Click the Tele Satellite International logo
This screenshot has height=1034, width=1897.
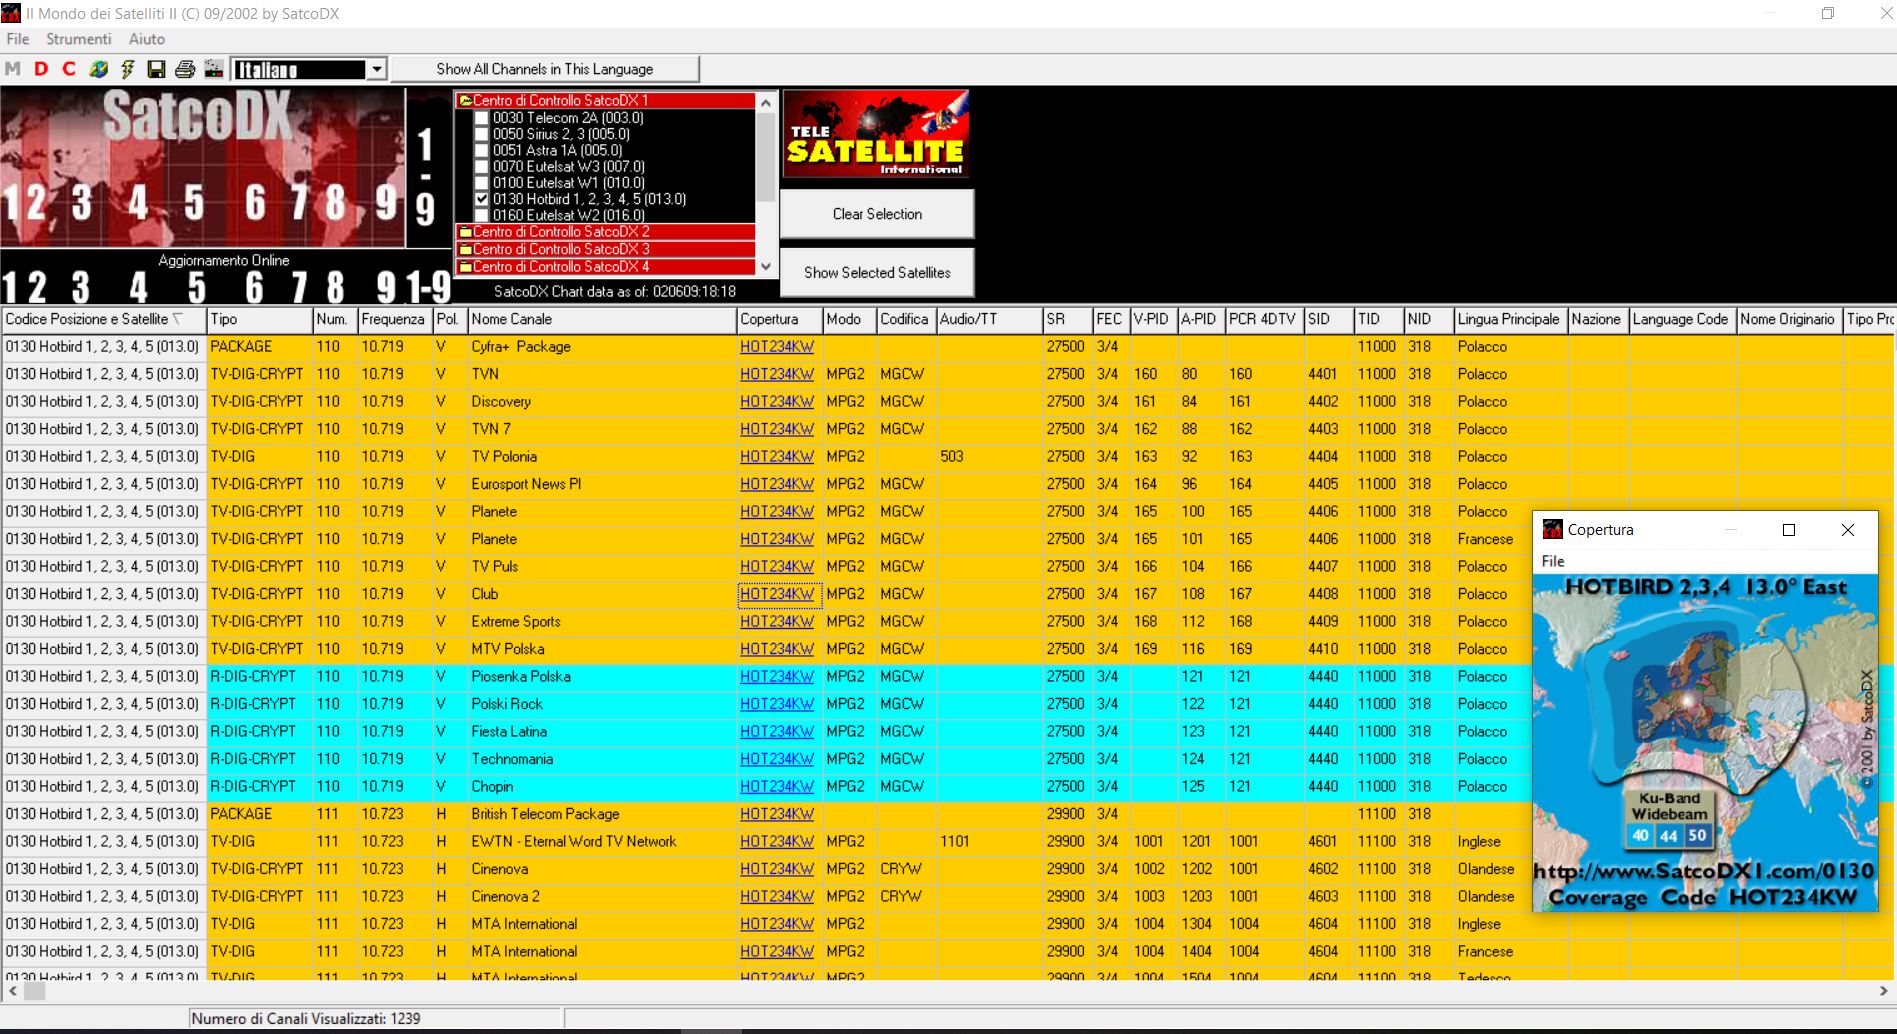coord(876,133)
